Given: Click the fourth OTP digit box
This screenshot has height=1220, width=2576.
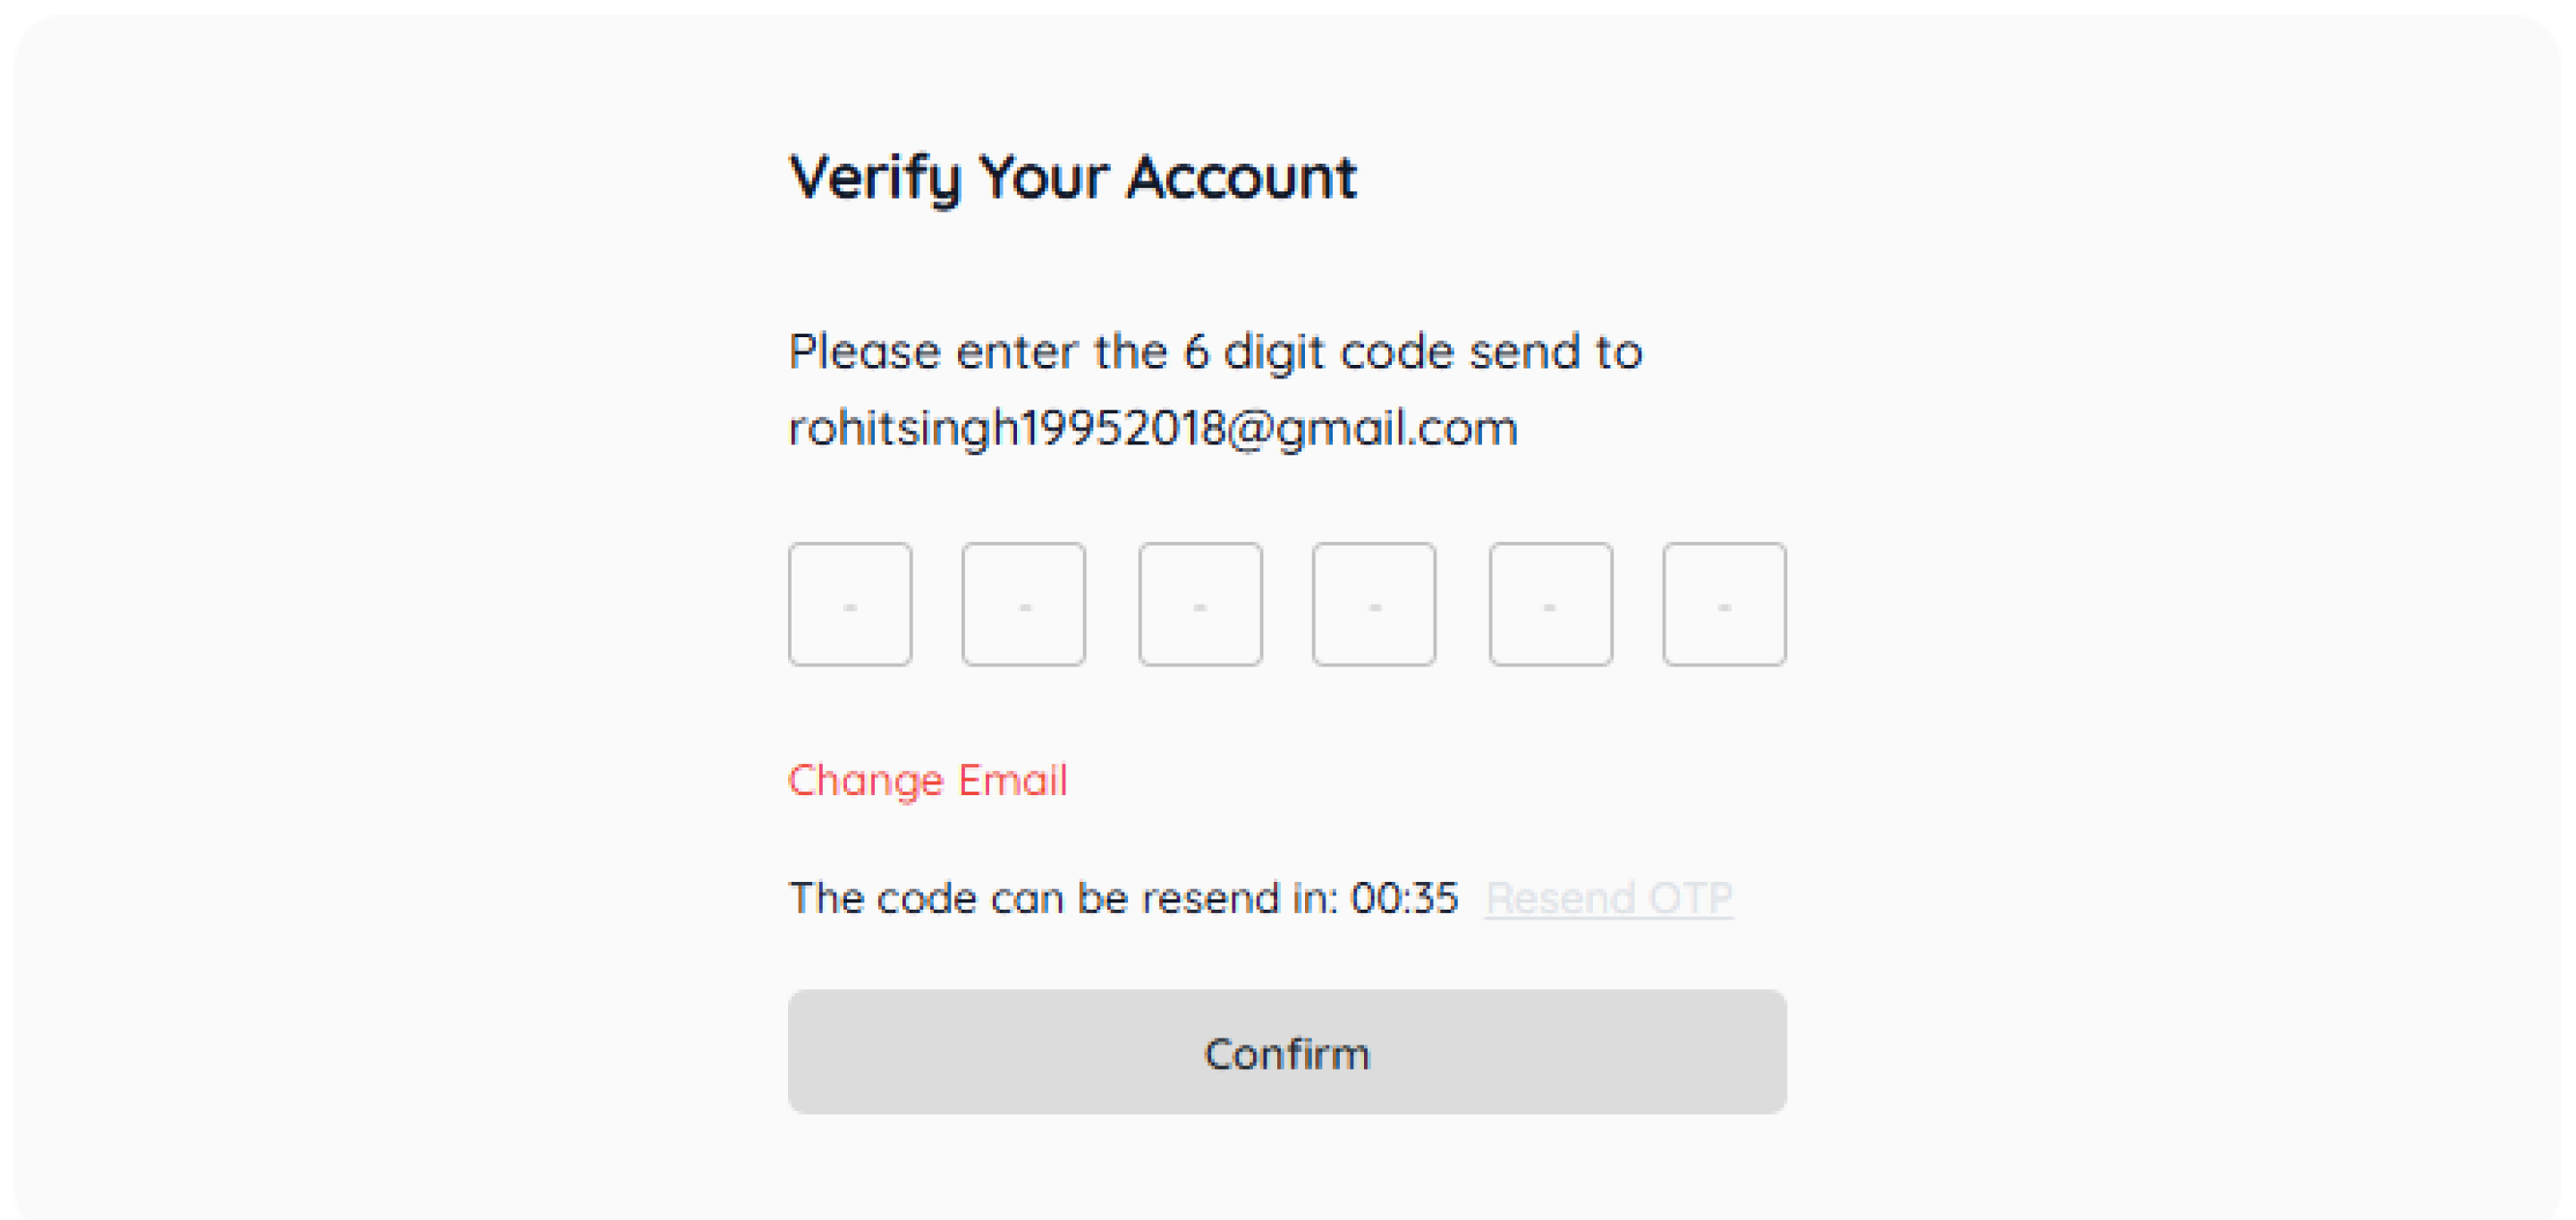Looking at the screenshot, I should [1374, 605].
